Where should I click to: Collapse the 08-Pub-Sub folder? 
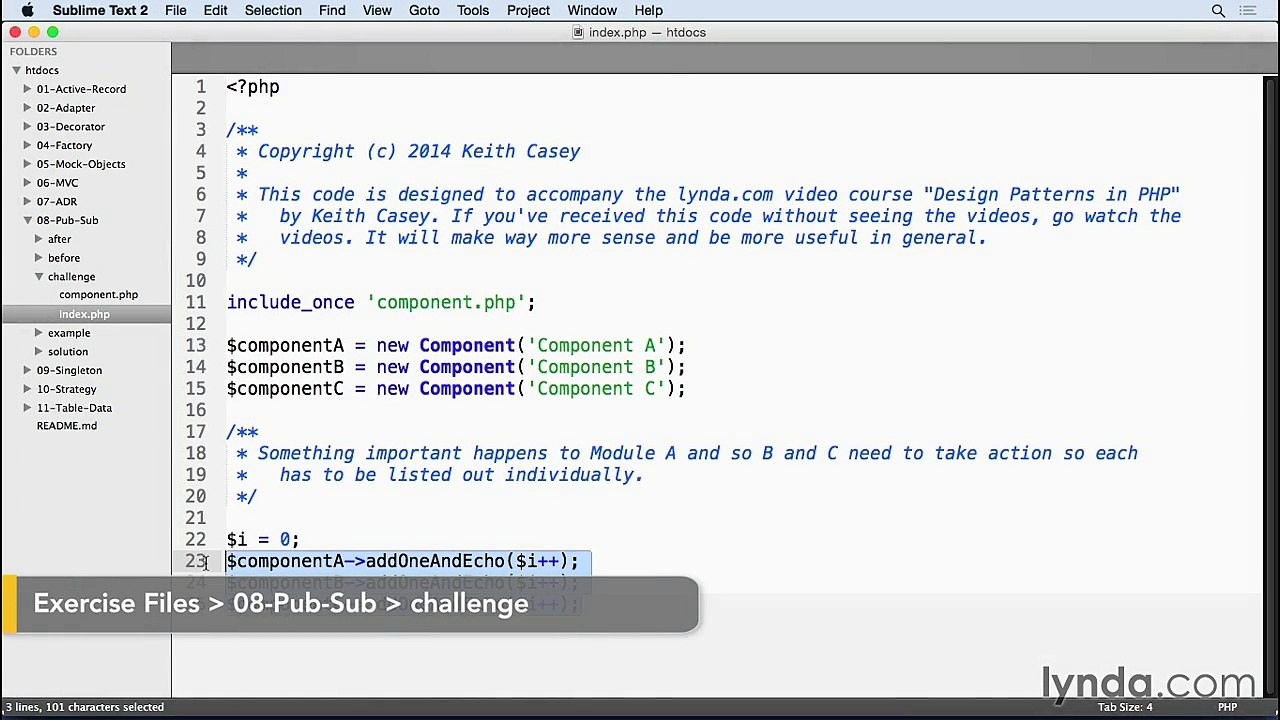[27, 220]
